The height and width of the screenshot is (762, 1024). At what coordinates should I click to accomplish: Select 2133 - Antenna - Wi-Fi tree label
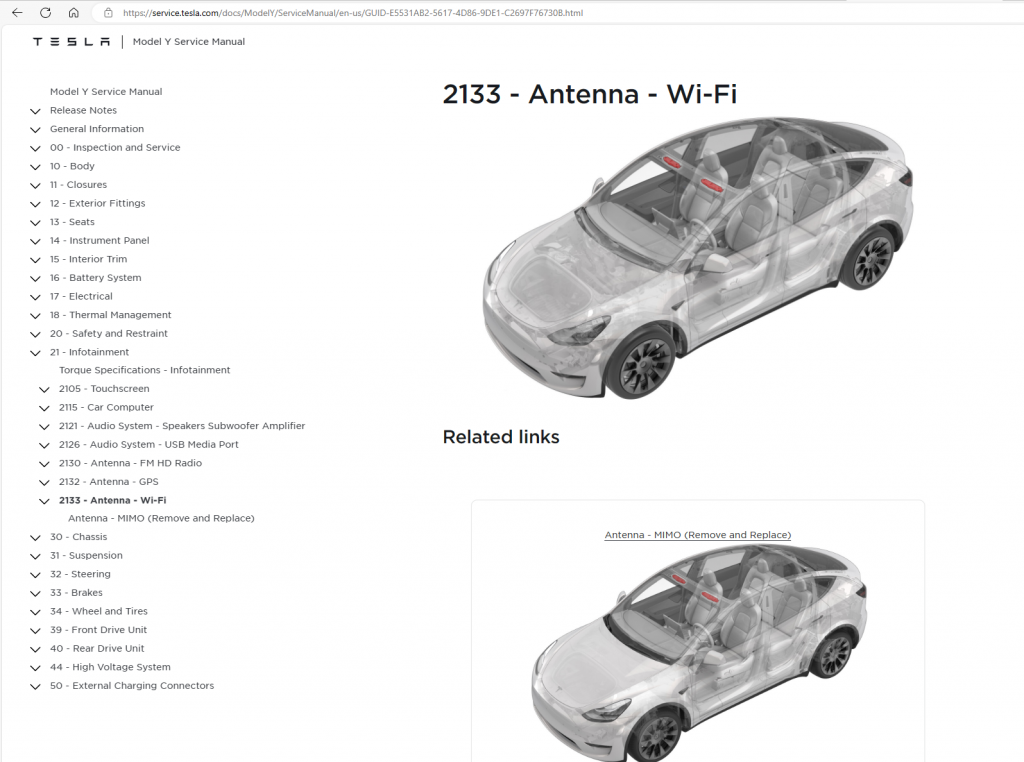(x=112, y=500)
